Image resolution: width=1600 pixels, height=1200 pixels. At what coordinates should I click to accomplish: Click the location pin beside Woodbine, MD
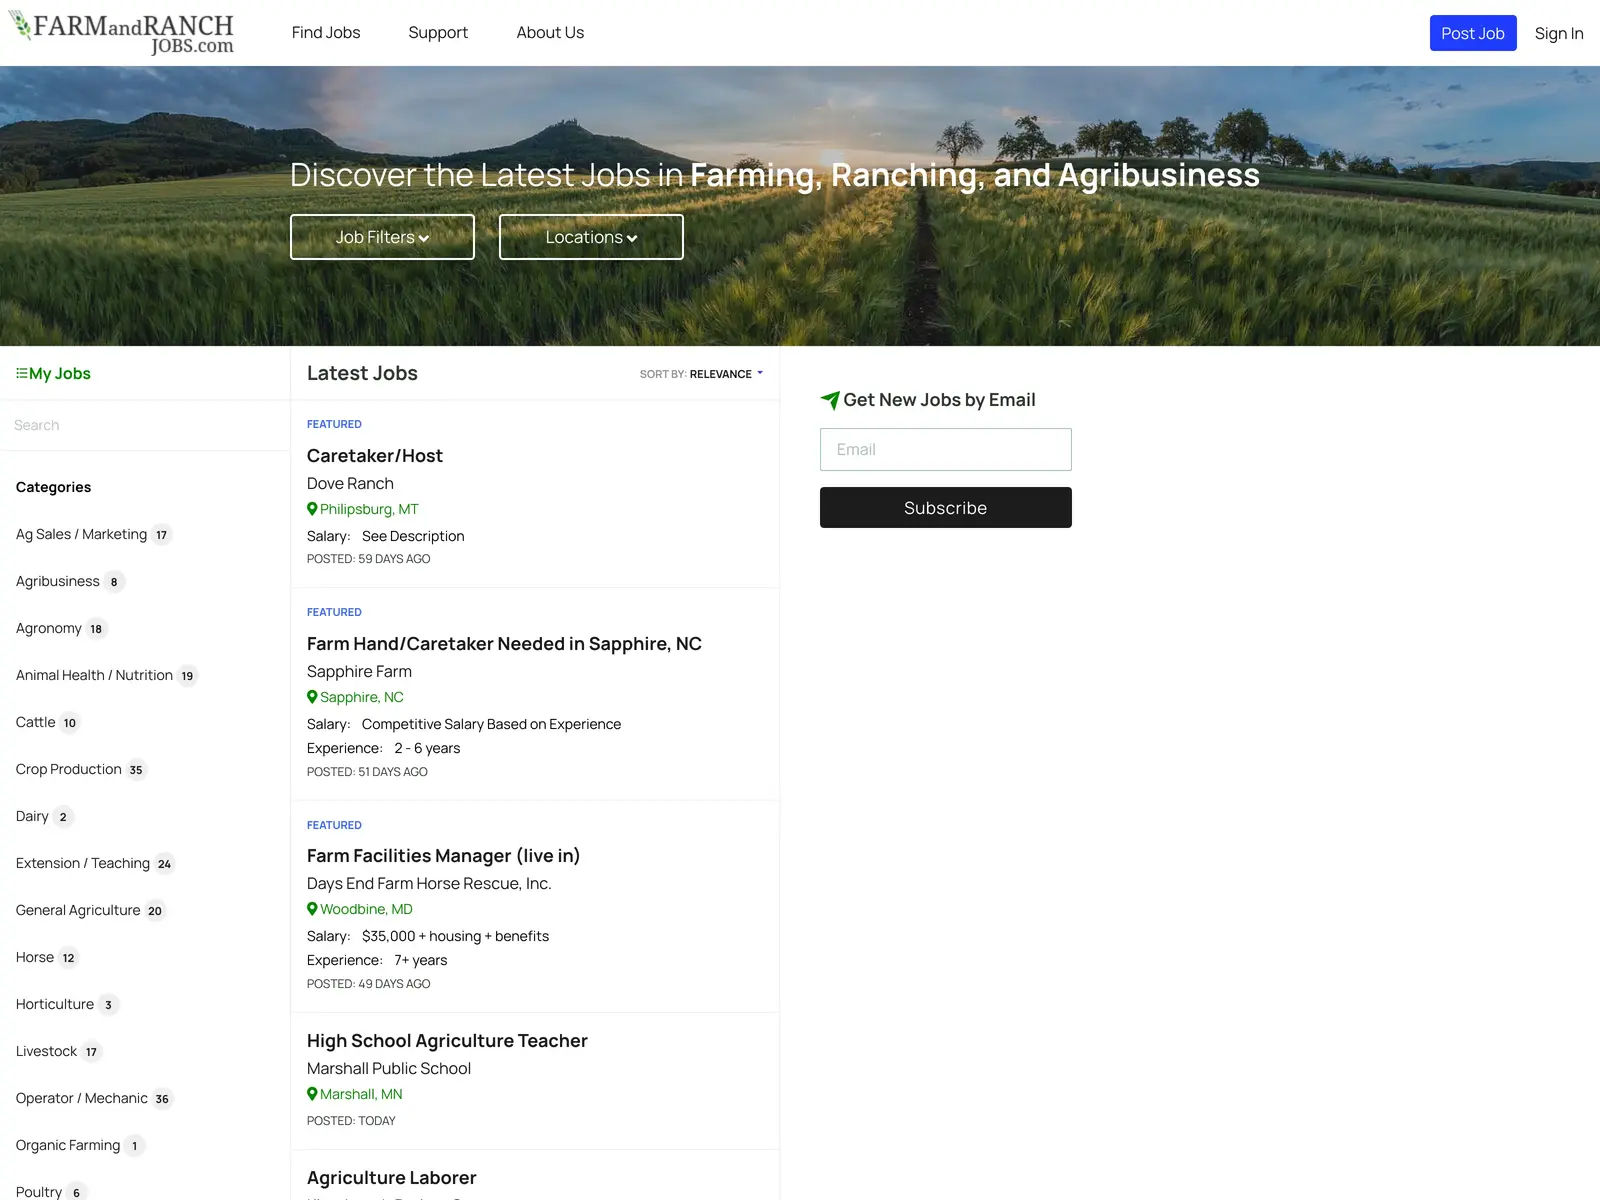pos(312,909)
